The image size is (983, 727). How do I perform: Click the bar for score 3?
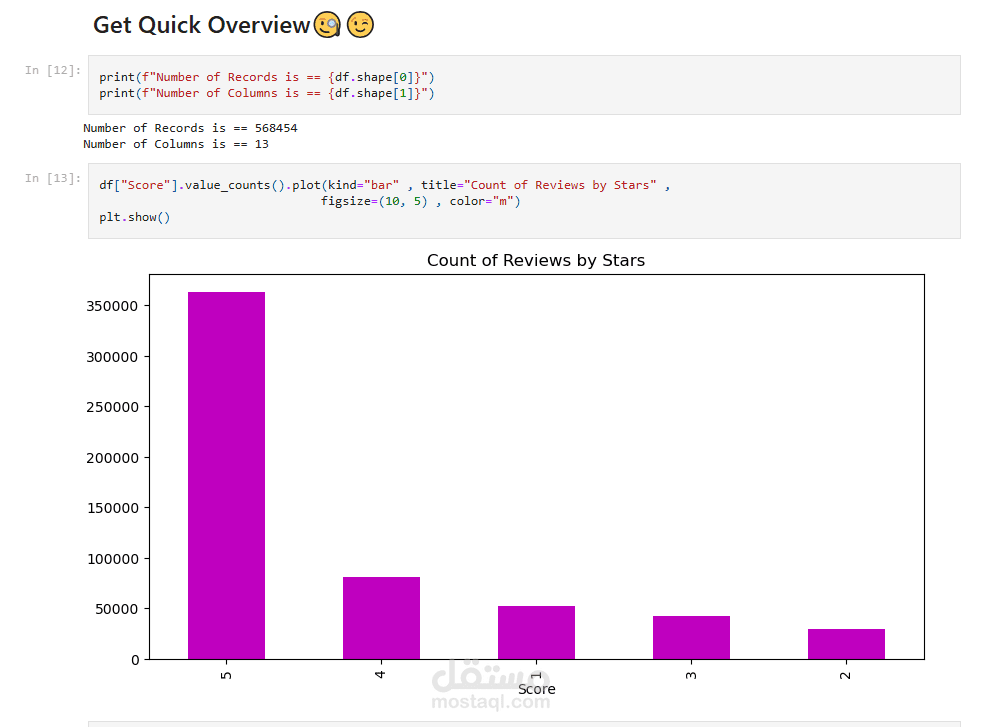(691, 637)
